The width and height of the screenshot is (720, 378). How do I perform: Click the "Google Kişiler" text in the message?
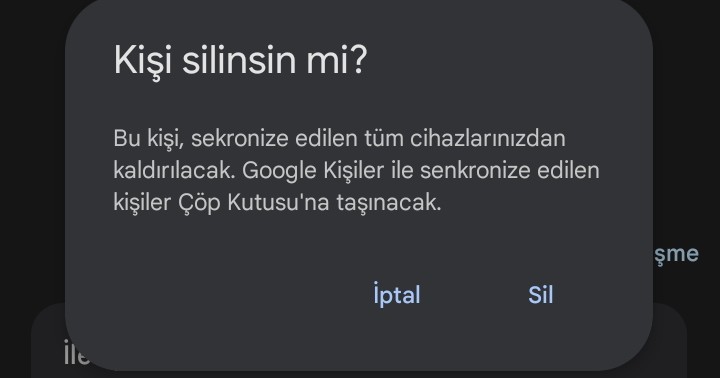(313, 171)
